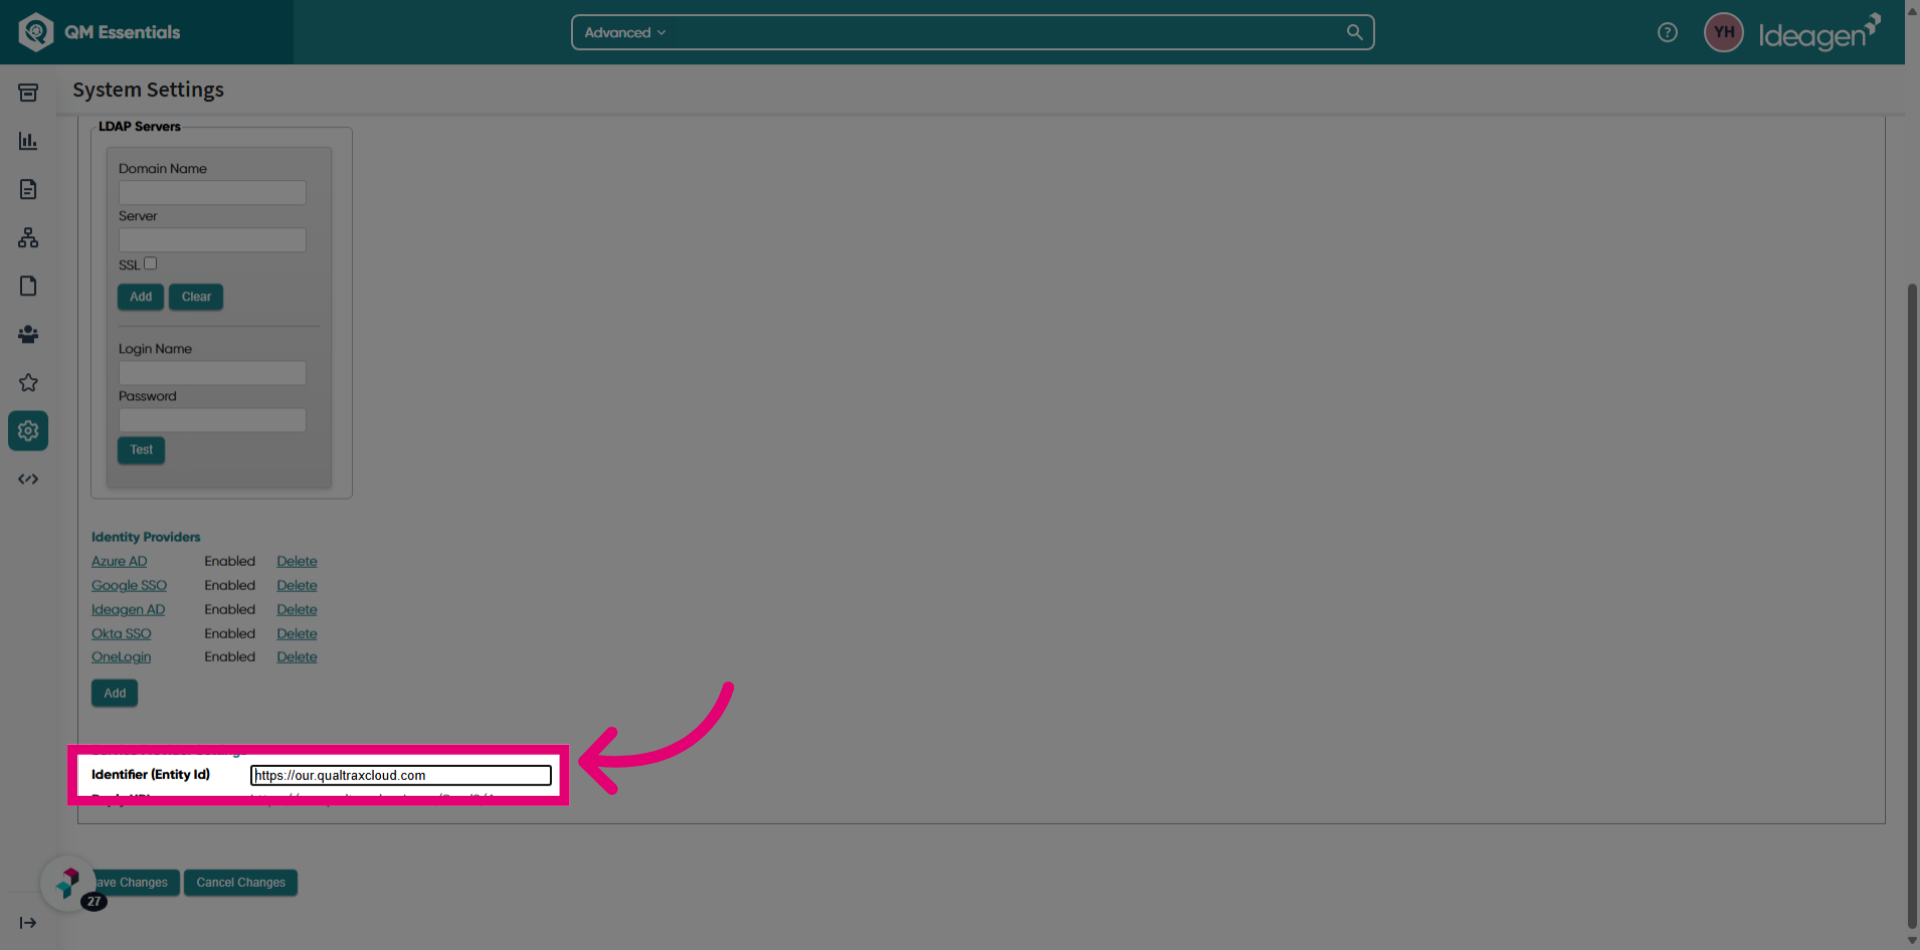Open the bar chart reports icon

pyautogui.click(x=28, y=141)
